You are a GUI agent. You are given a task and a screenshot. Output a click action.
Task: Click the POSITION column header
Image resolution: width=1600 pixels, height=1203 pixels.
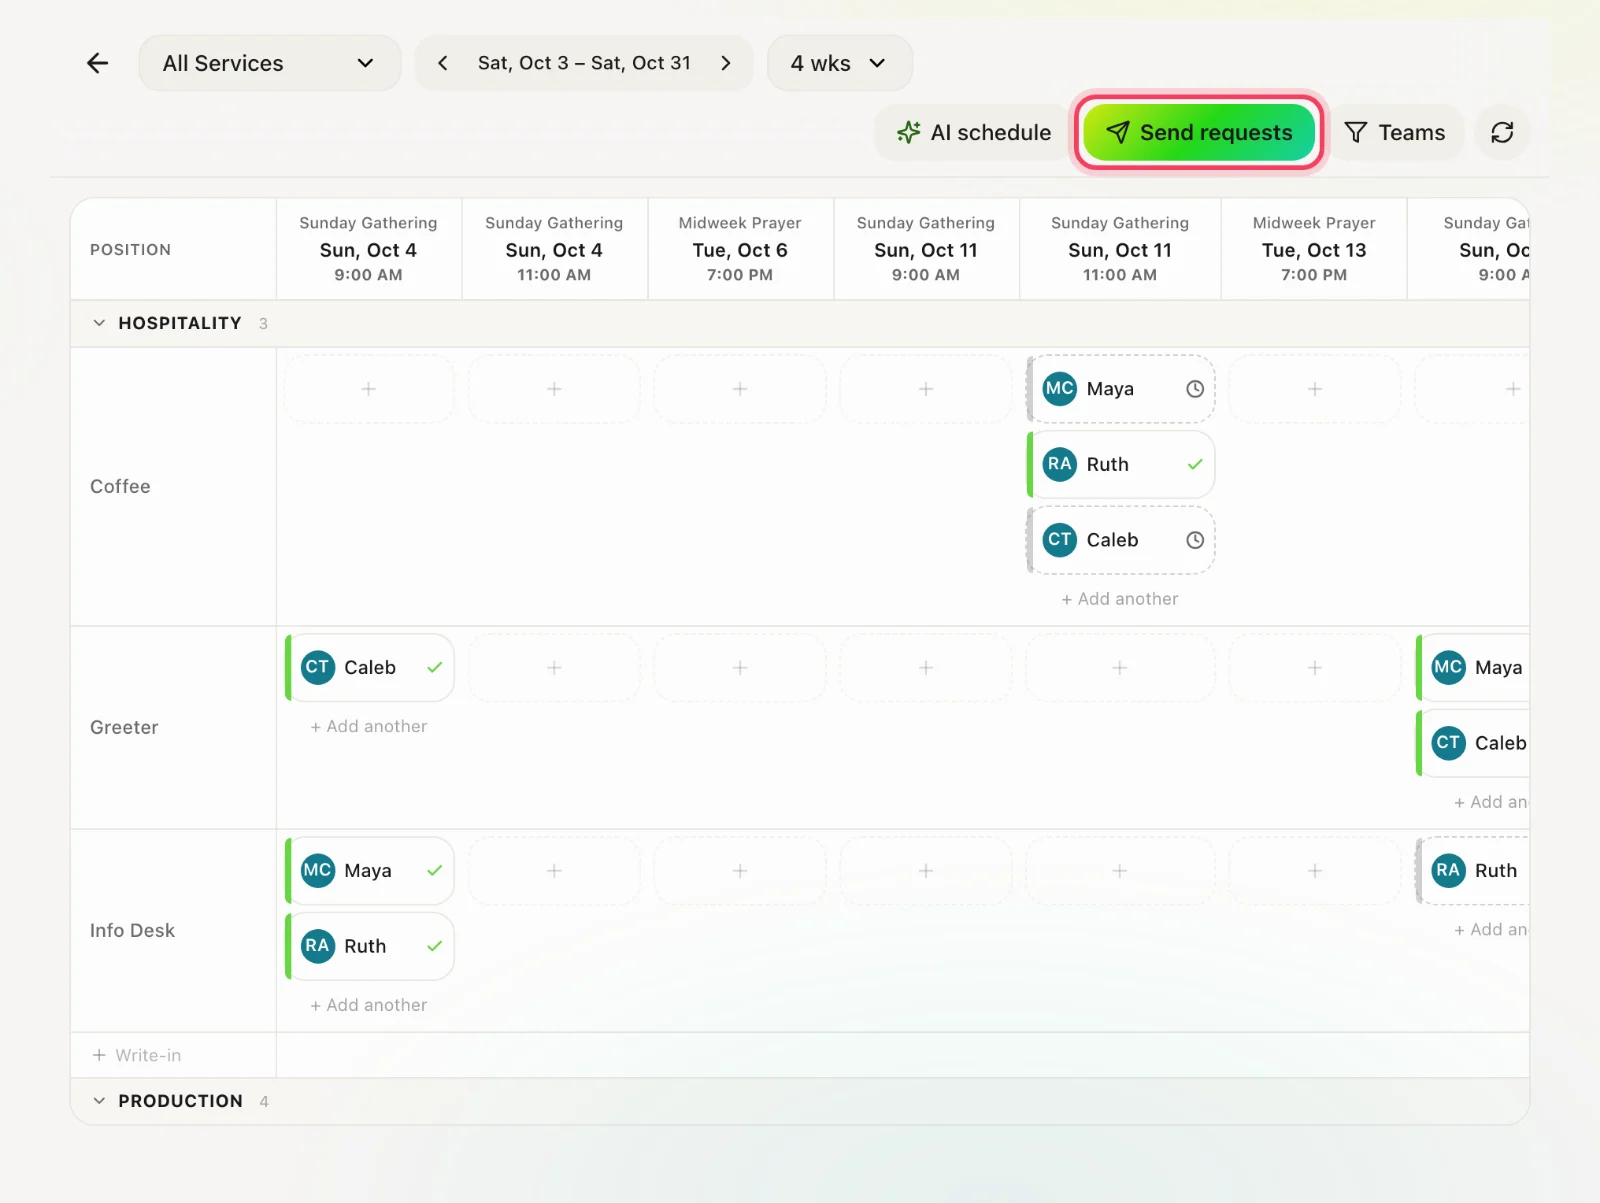tap(131, 250)
